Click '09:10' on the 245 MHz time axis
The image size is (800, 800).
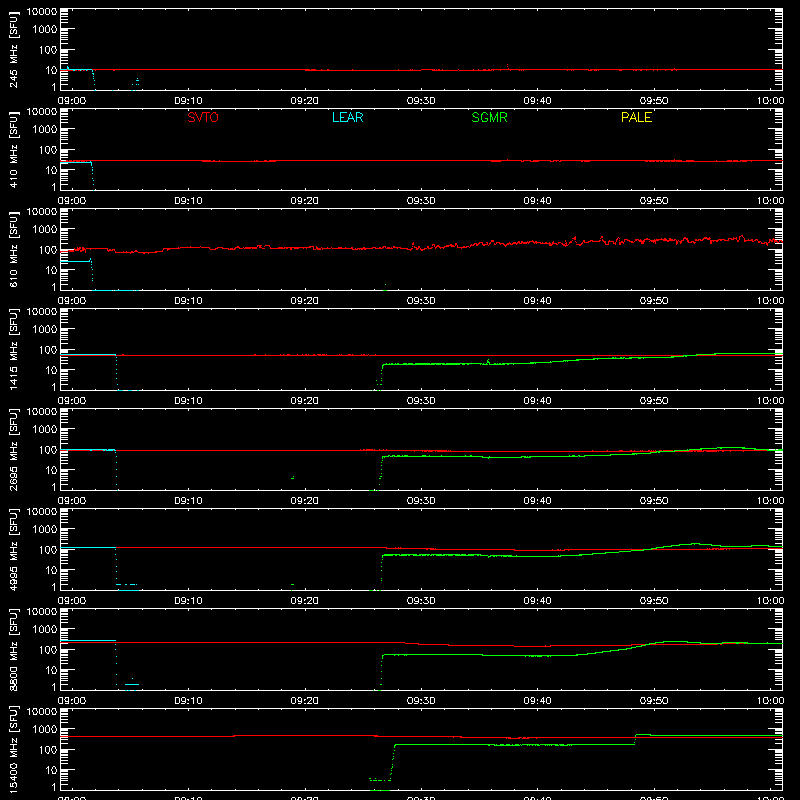188,101
